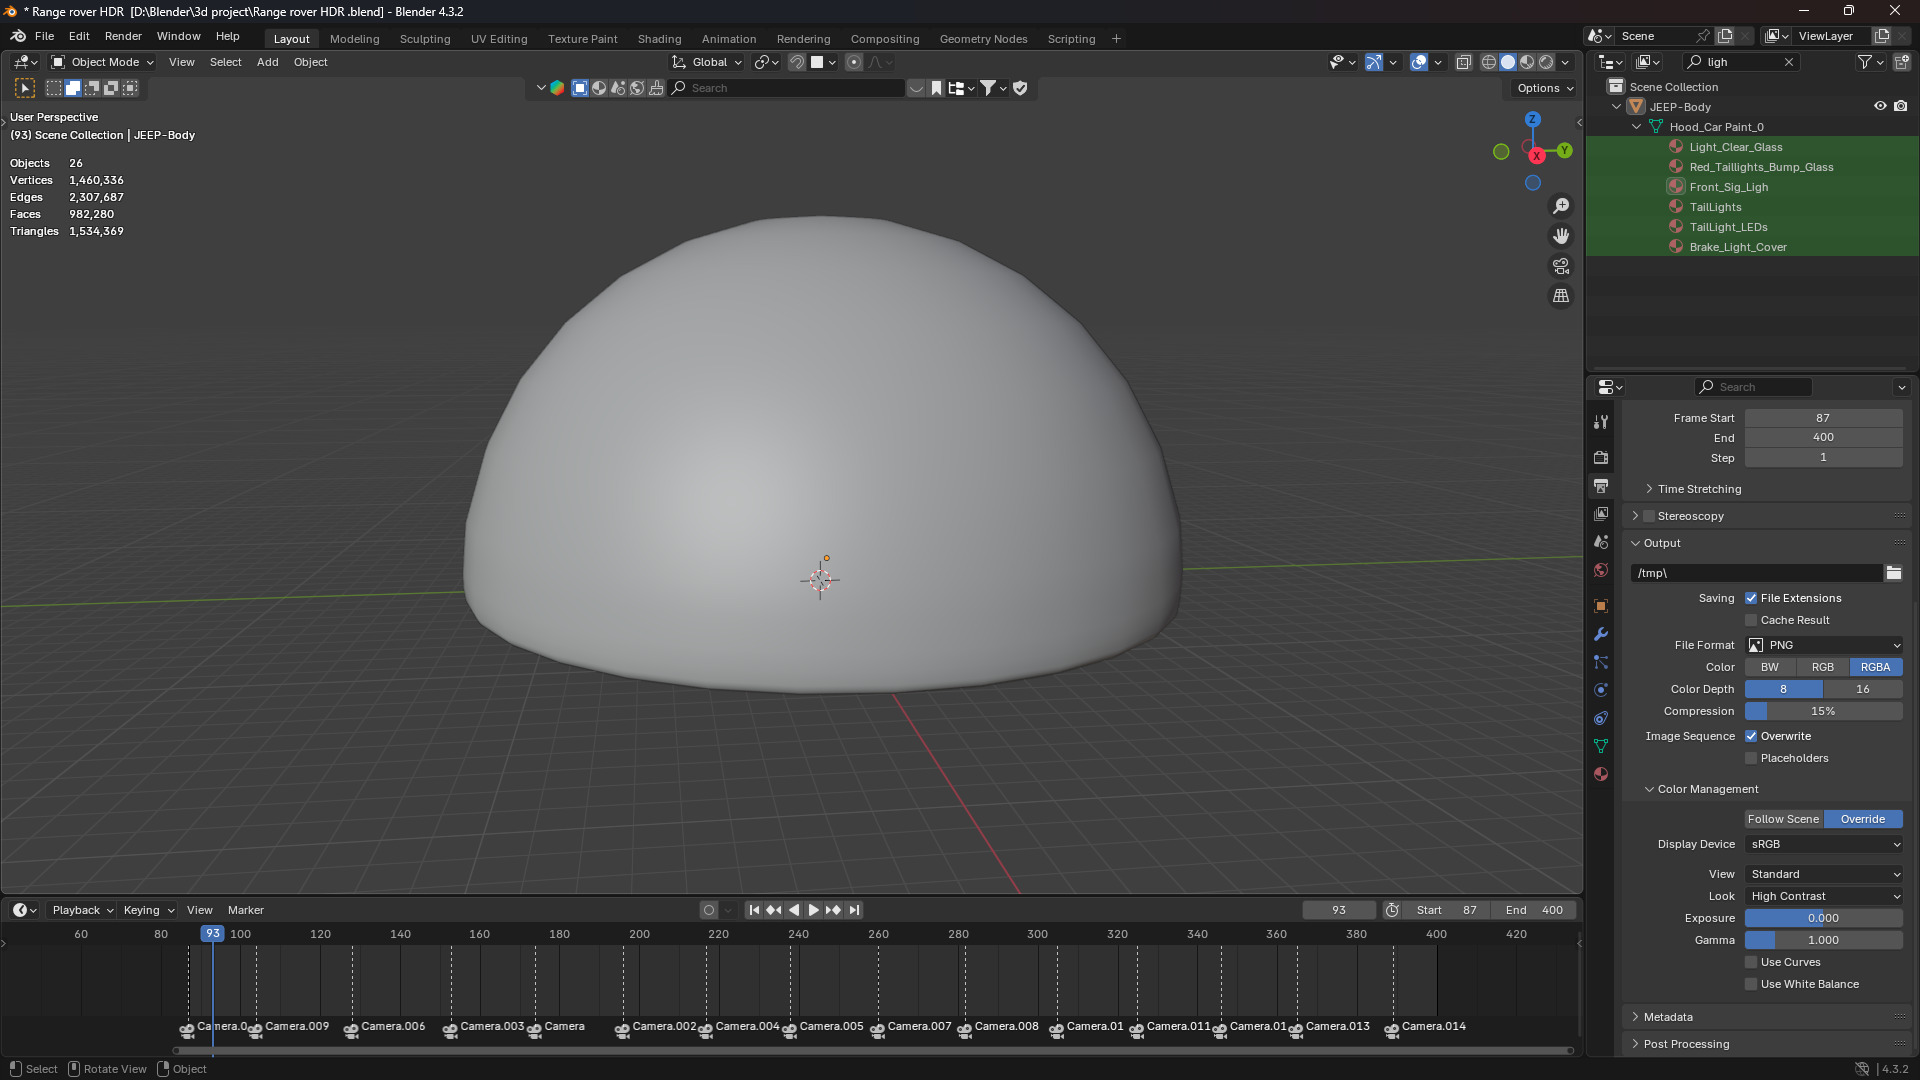
Task: Disable the Overwrite checkbox
Action: [1751, 736]
